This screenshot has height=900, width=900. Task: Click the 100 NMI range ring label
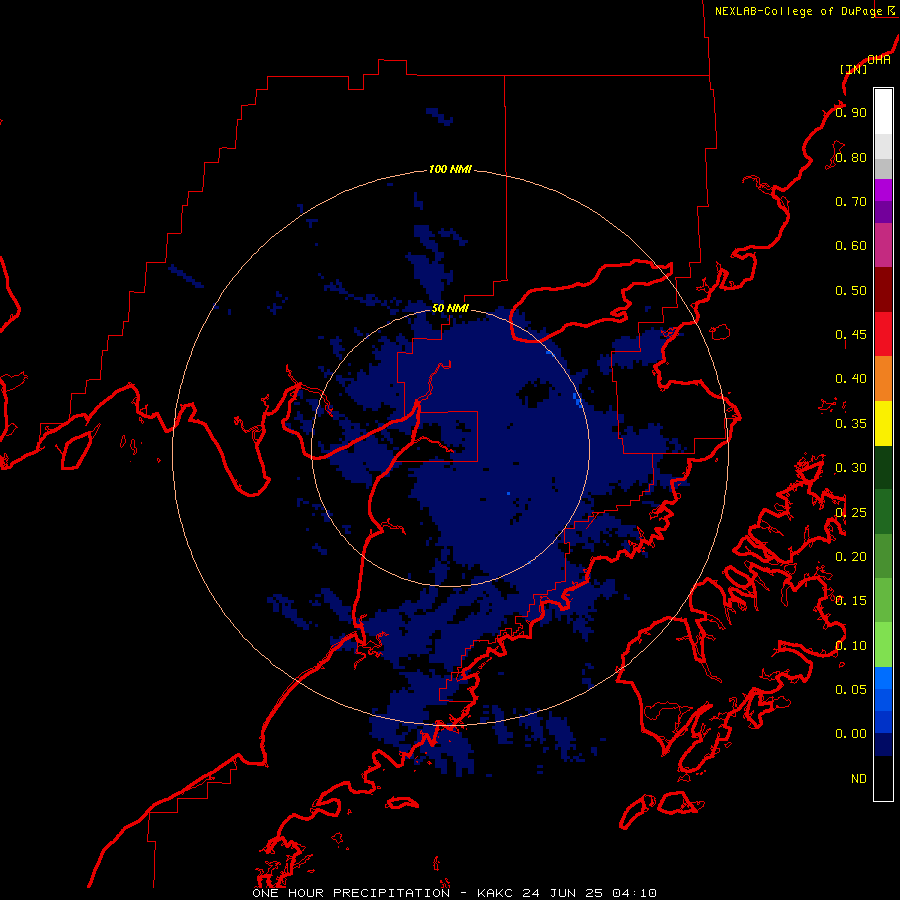click(450, 169)
